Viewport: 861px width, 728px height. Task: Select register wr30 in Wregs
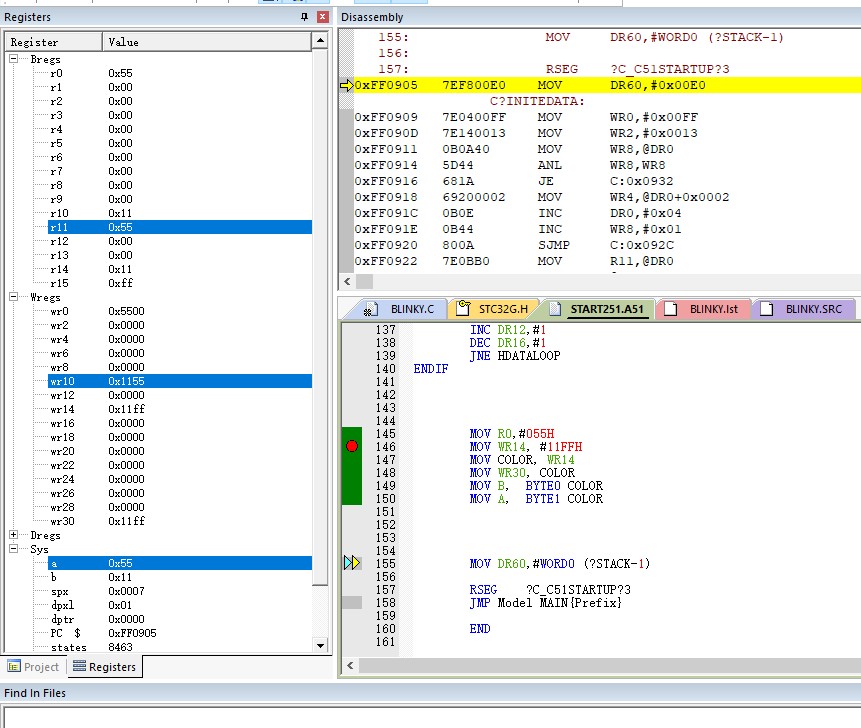pyautogui.click(x=62, y=521)
